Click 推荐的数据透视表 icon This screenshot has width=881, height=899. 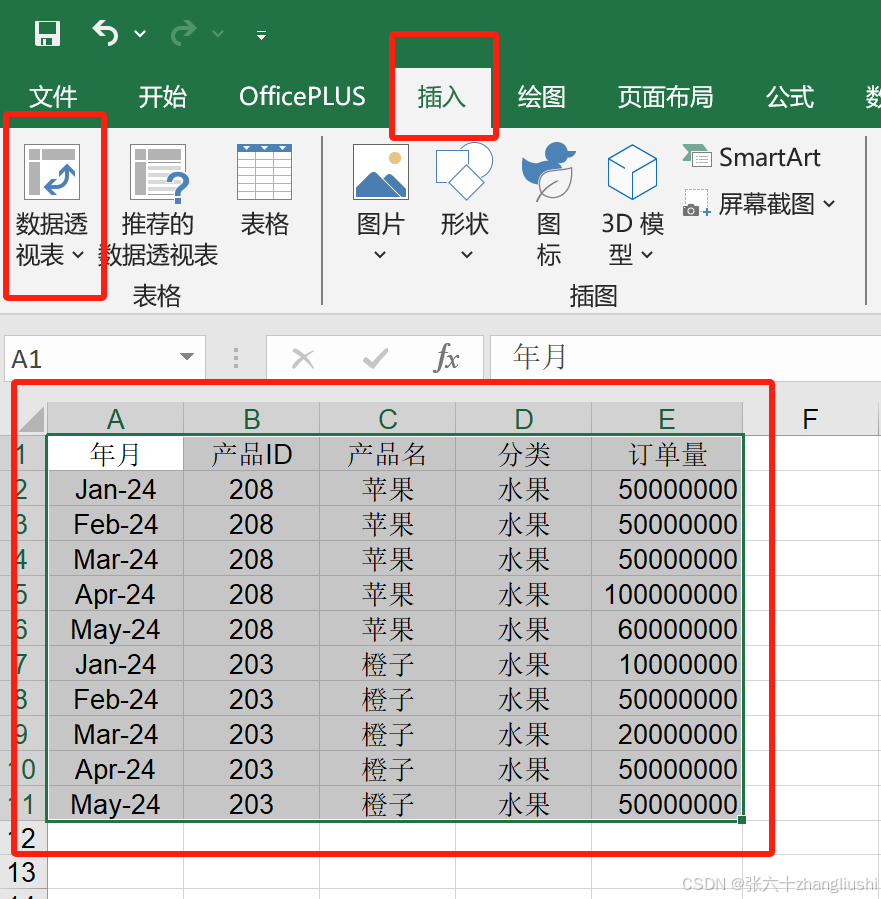pyautogui.click(x=159, y=173)
